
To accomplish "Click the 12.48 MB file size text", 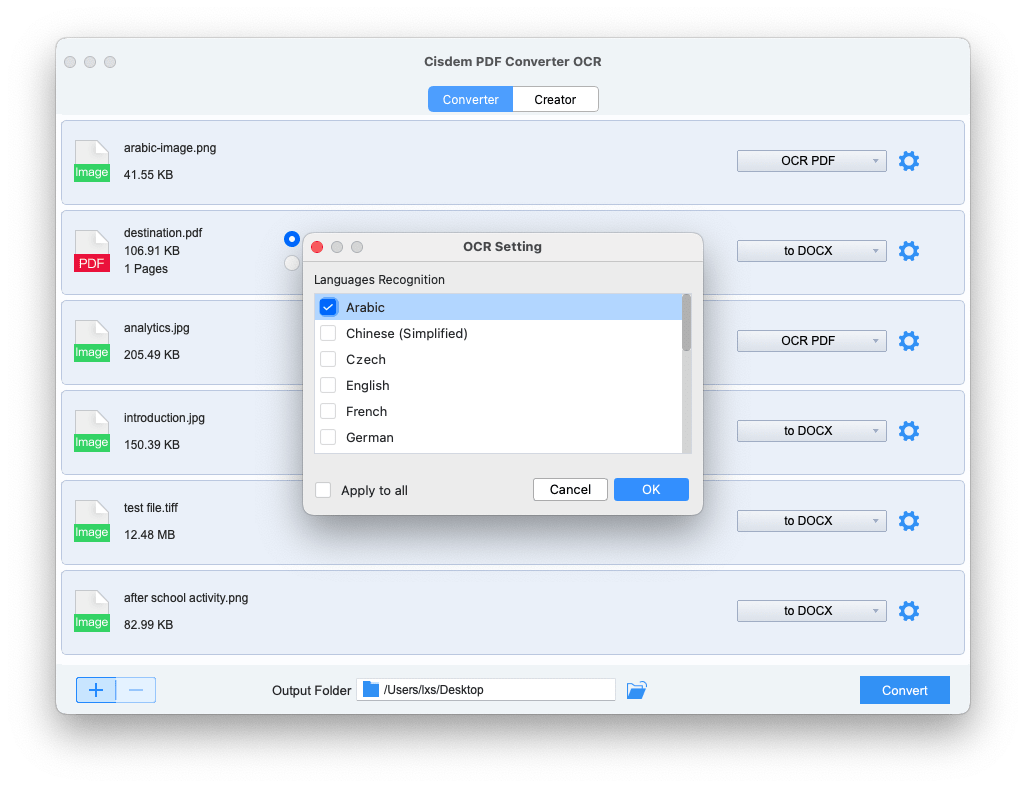I will tap(149, 535).
